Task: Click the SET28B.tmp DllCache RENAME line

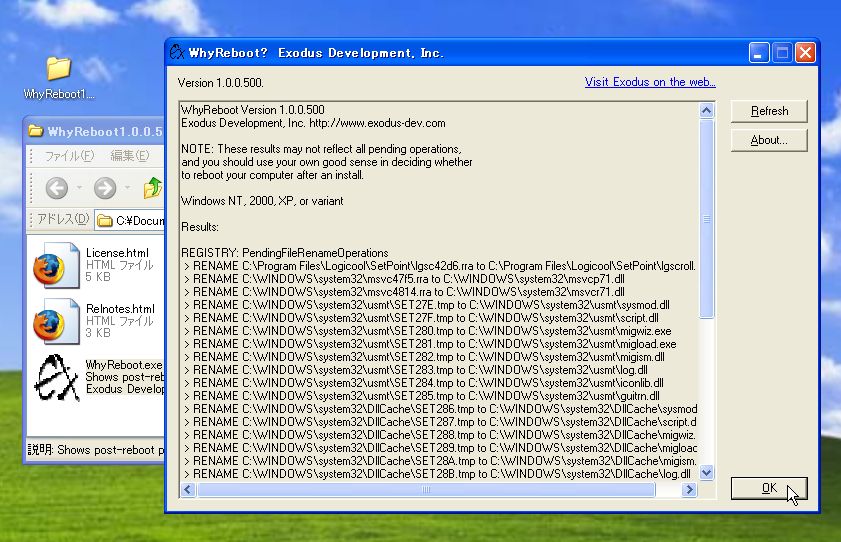Action: point(437,474)
